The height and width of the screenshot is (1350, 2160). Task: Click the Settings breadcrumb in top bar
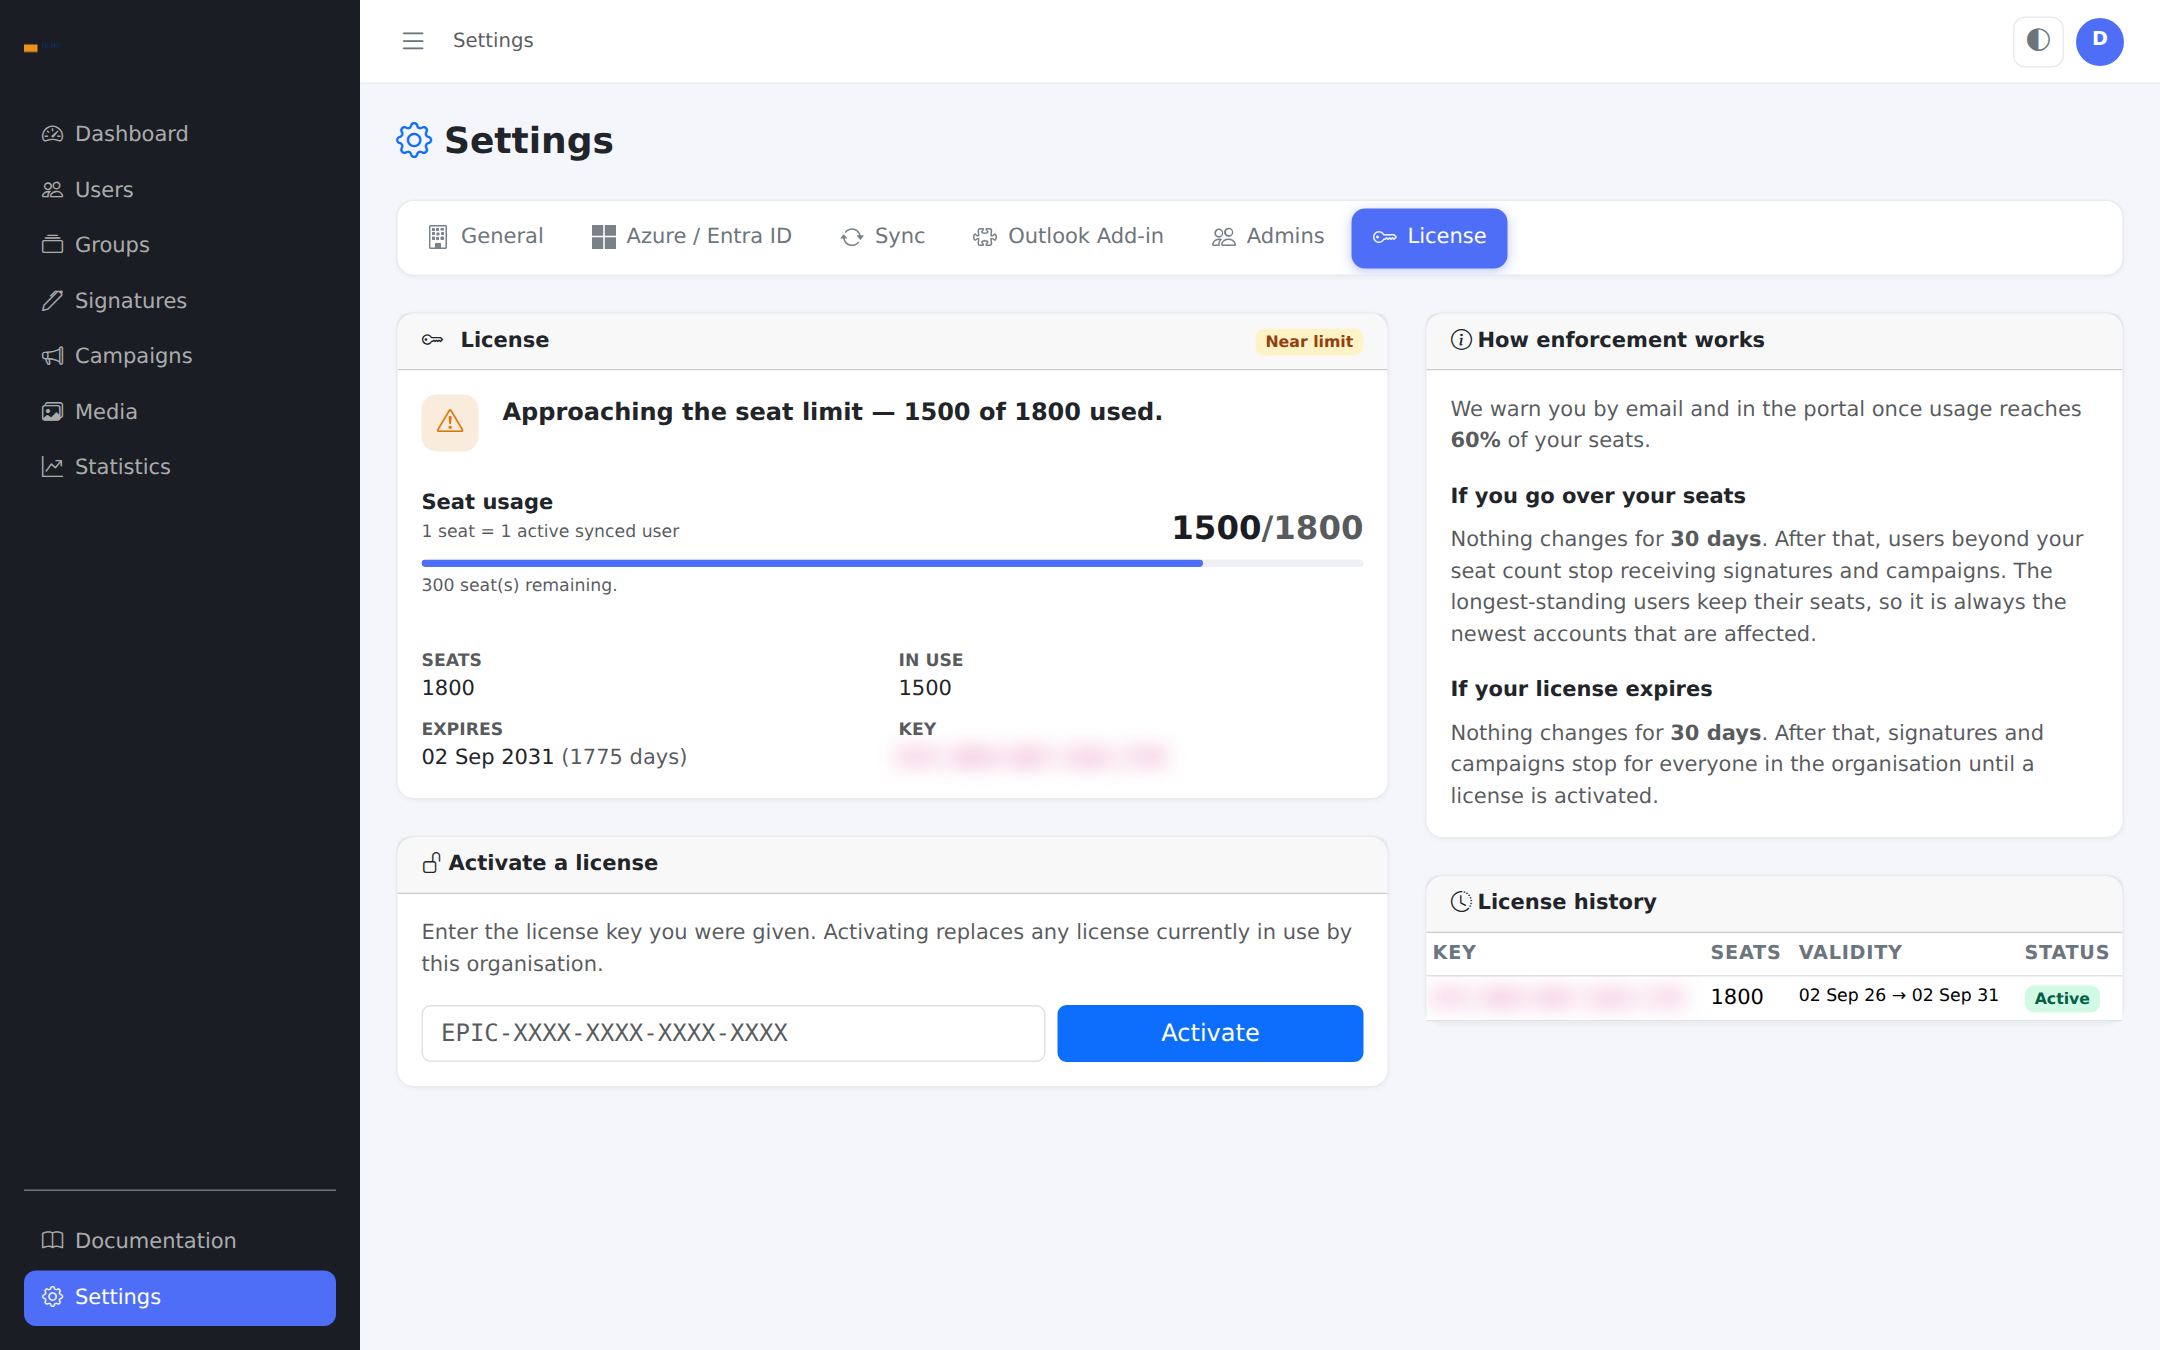tap(493, 40)
